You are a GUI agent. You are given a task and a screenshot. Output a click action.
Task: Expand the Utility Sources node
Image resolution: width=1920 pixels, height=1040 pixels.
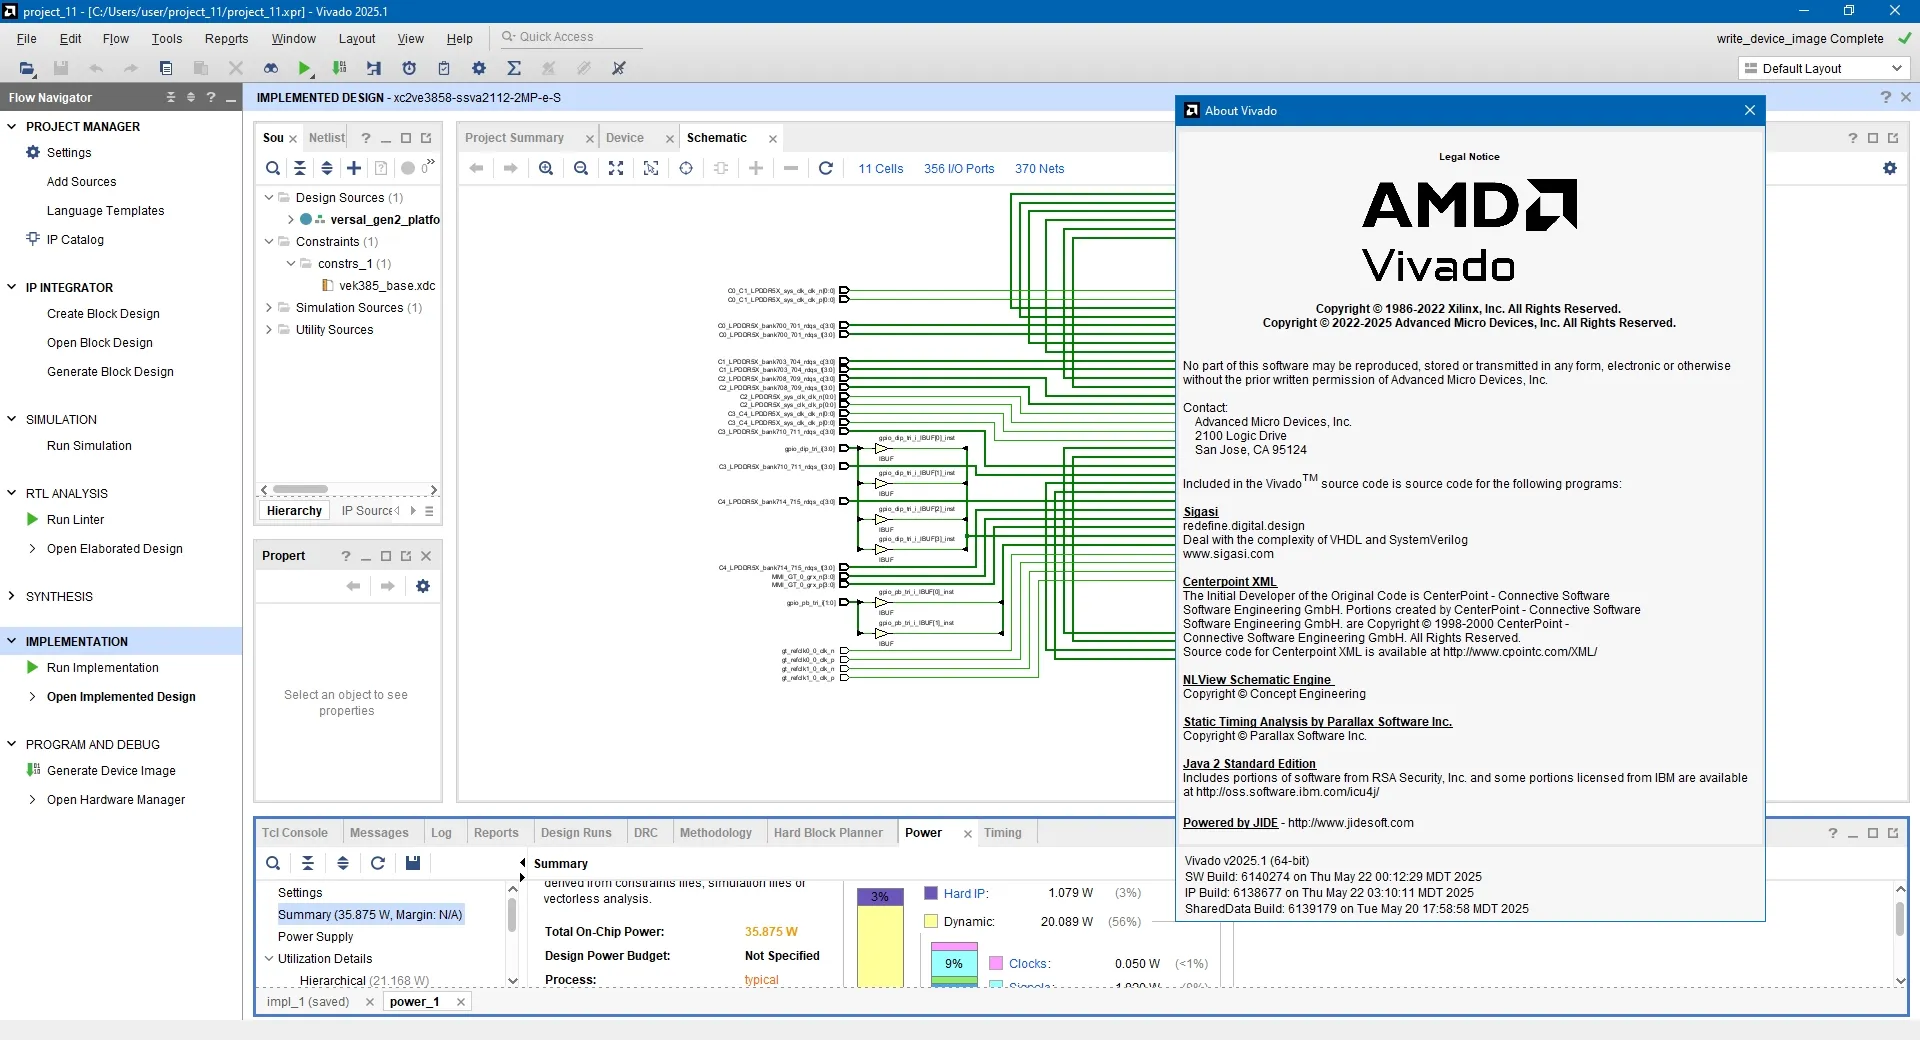coord(269,329)
